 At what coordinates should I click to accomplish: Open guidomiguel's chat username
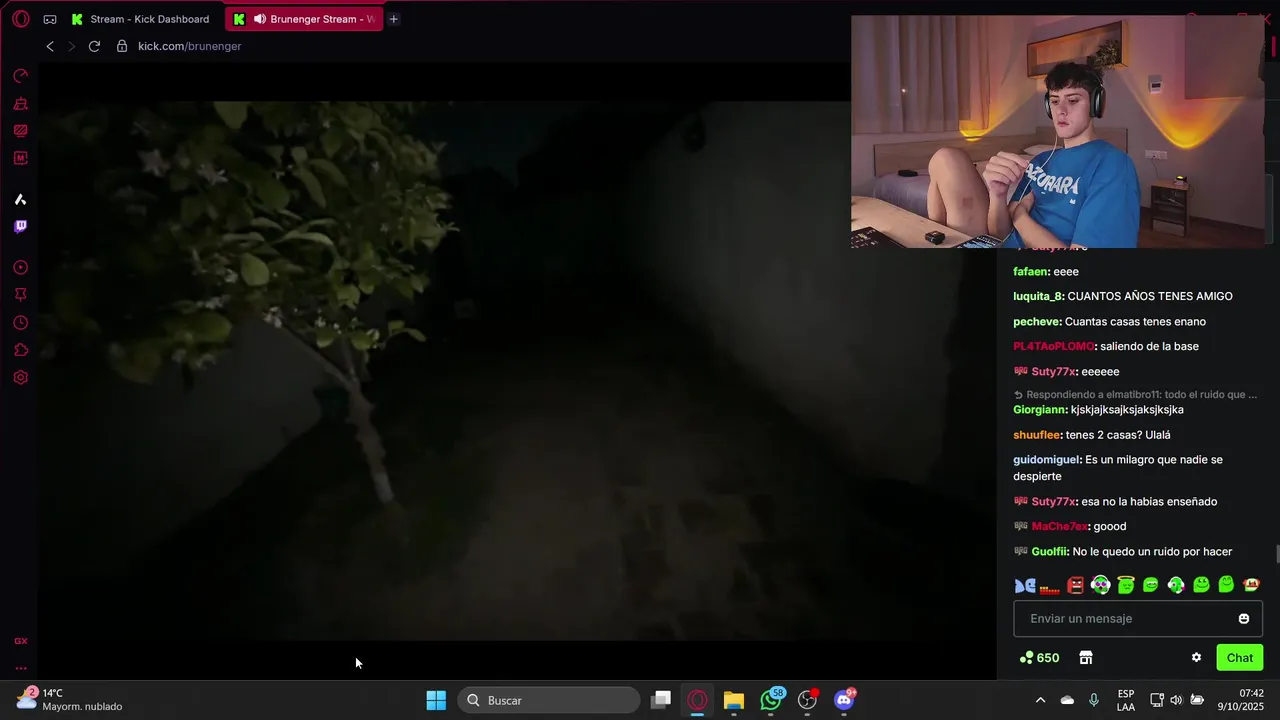pos(1046,460)
